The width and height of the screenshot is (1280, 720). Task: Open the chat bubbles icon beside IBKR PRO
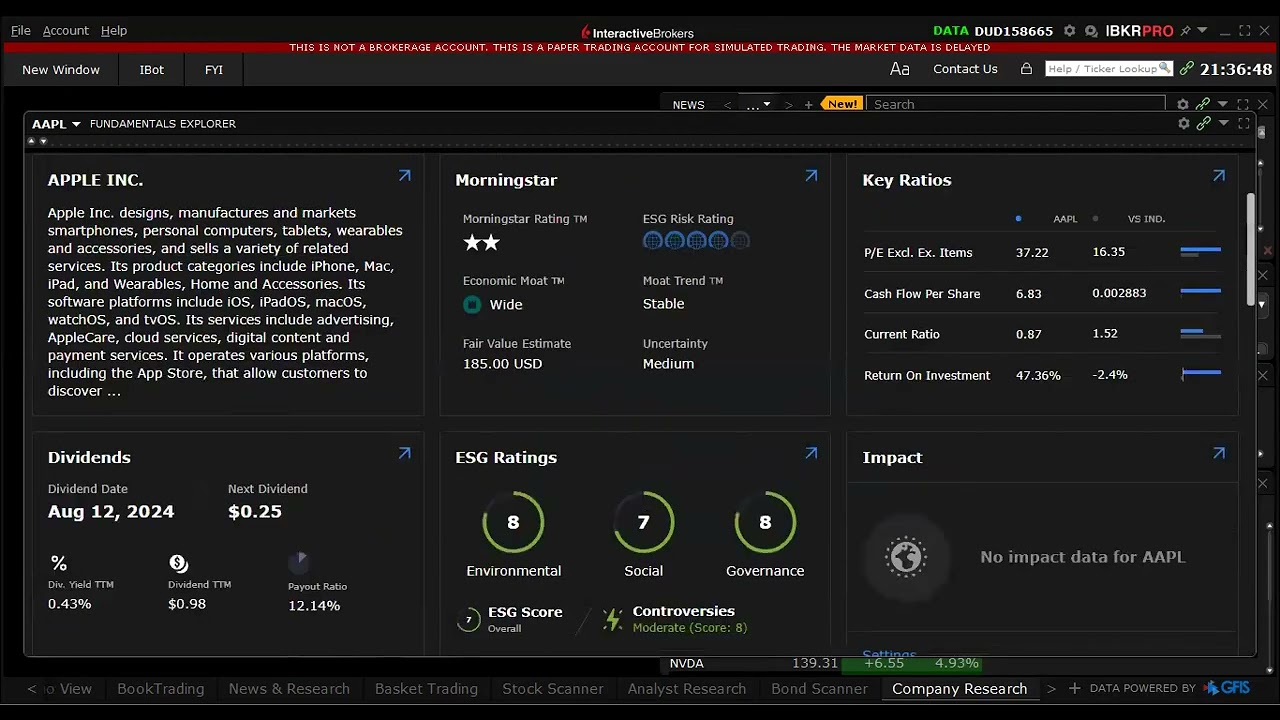point(1091,31)
